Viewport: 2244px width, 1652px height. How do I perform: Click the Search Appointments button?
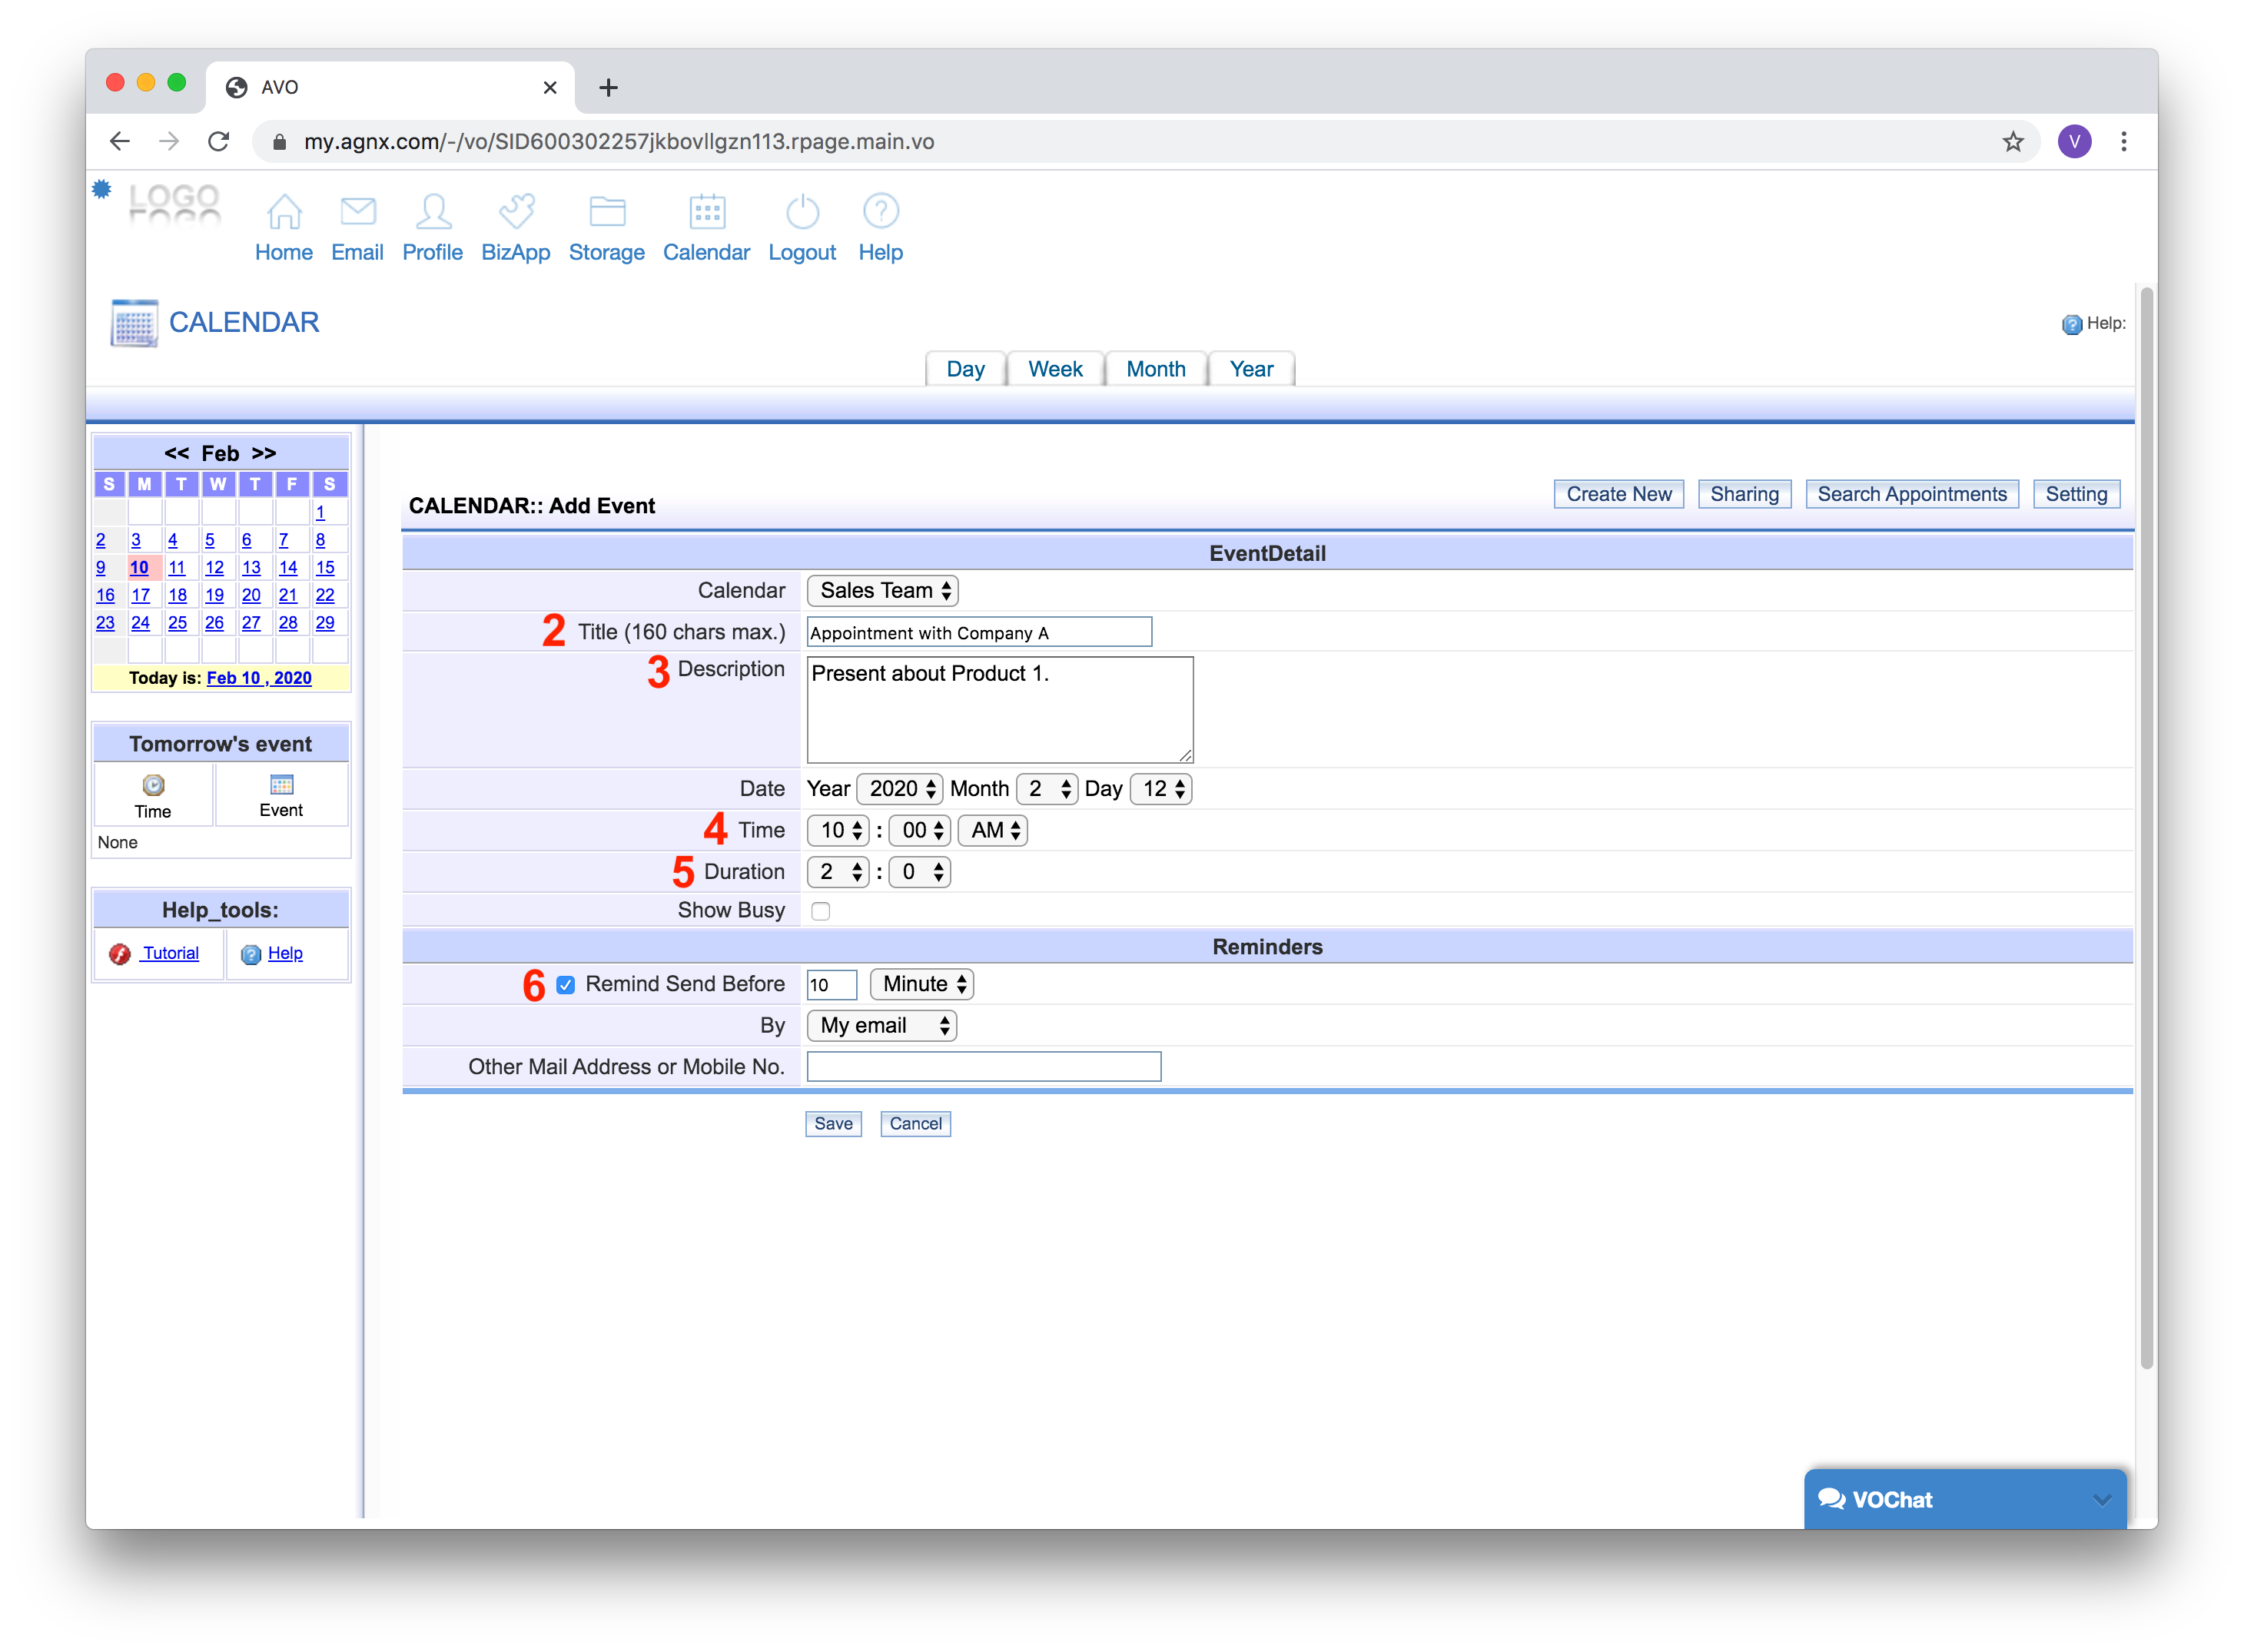click(1911, 494)
